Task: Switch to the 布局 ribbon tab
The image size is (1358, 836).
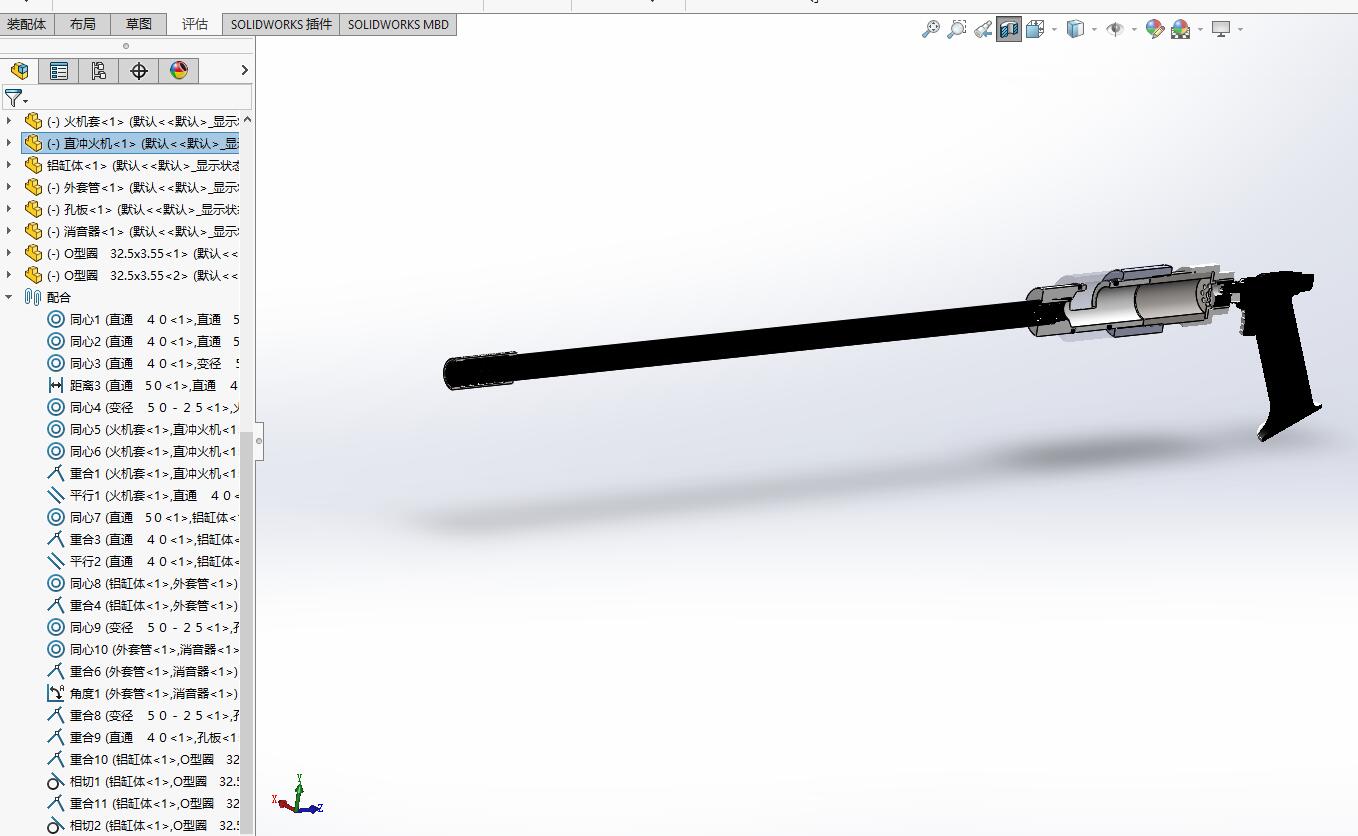Action: click(83, 24)
